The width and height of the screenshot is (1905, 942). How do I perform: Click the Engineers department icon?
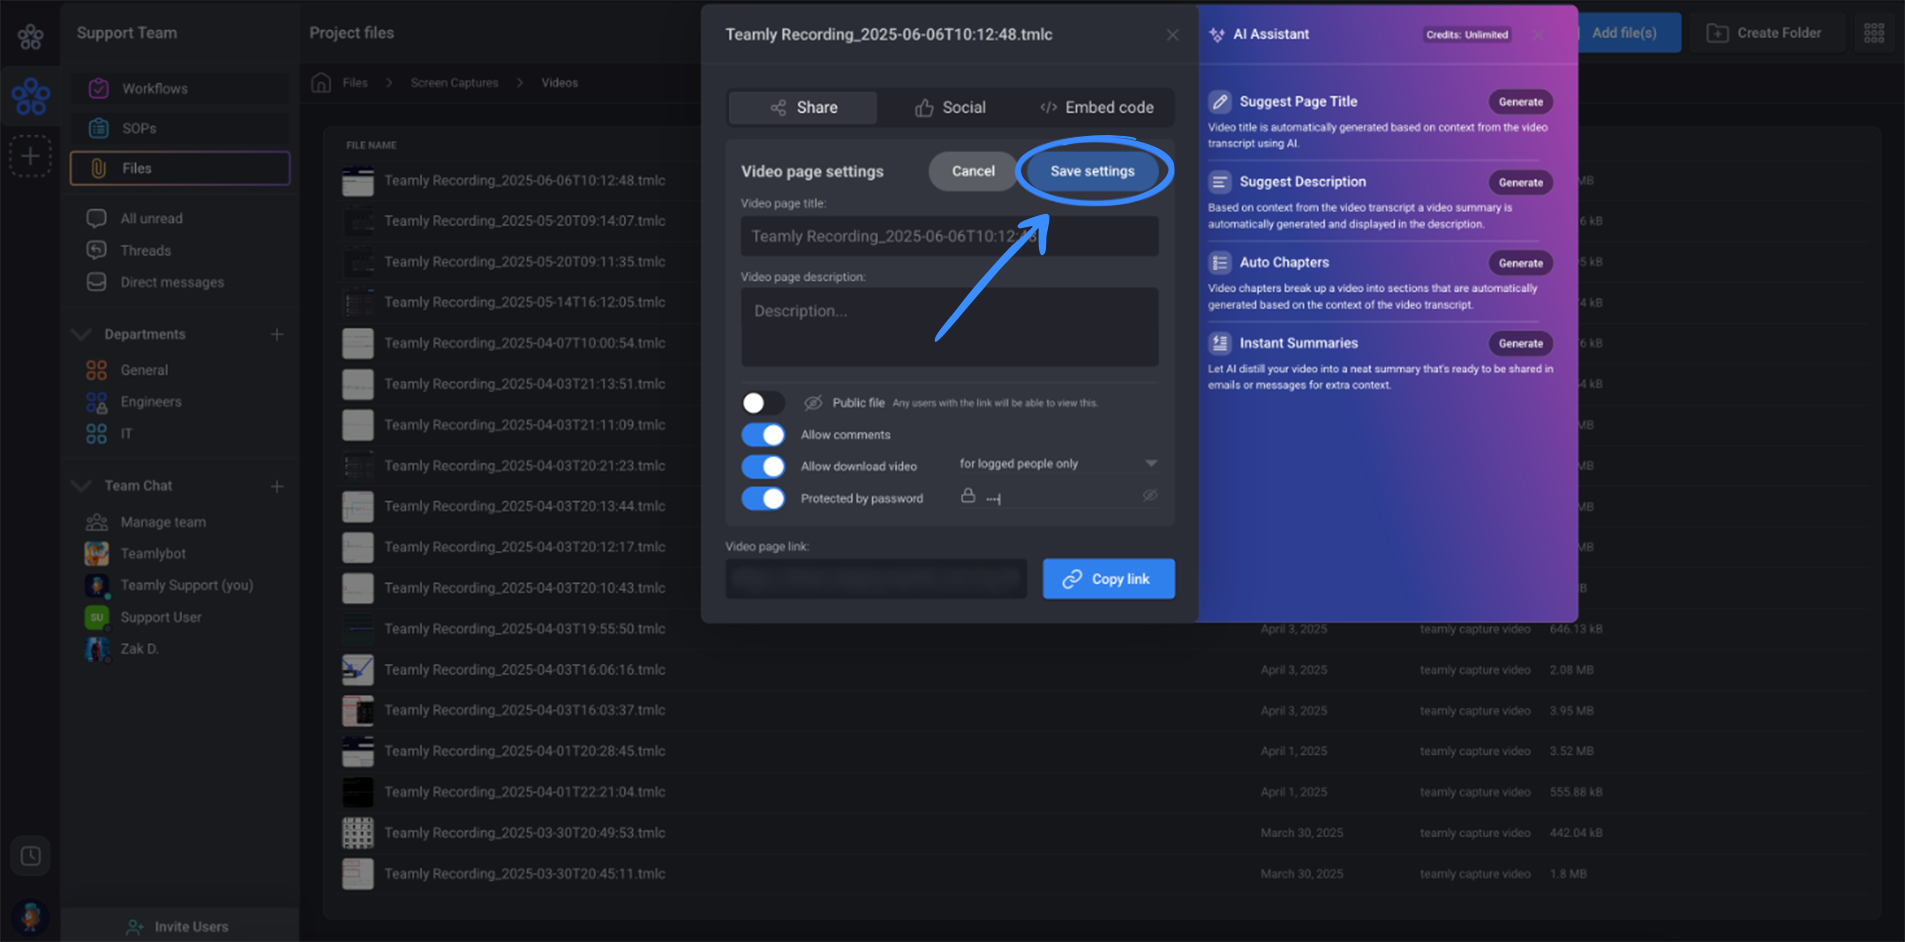tap(96, 402)
